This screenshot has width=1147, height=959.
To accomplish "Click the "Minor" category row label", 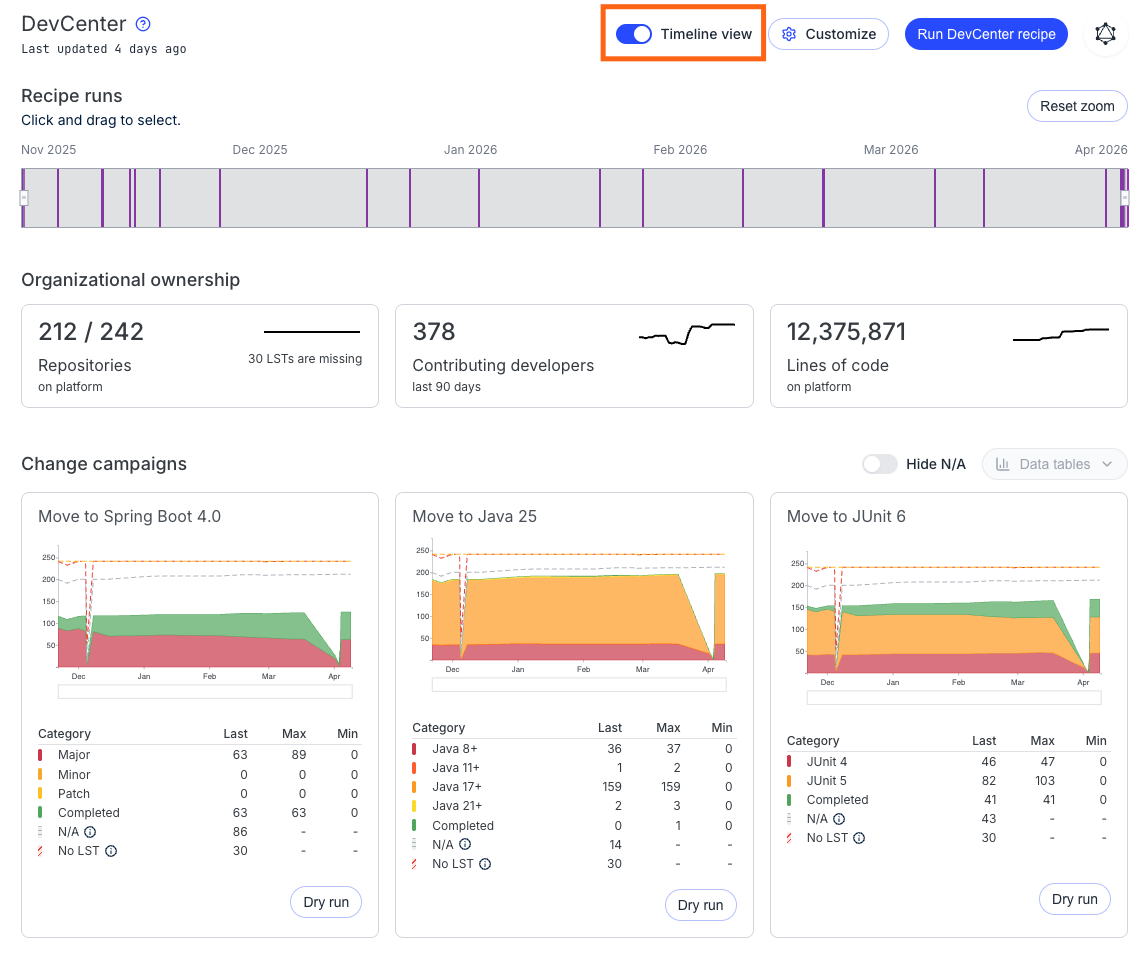I will point(74,775).
